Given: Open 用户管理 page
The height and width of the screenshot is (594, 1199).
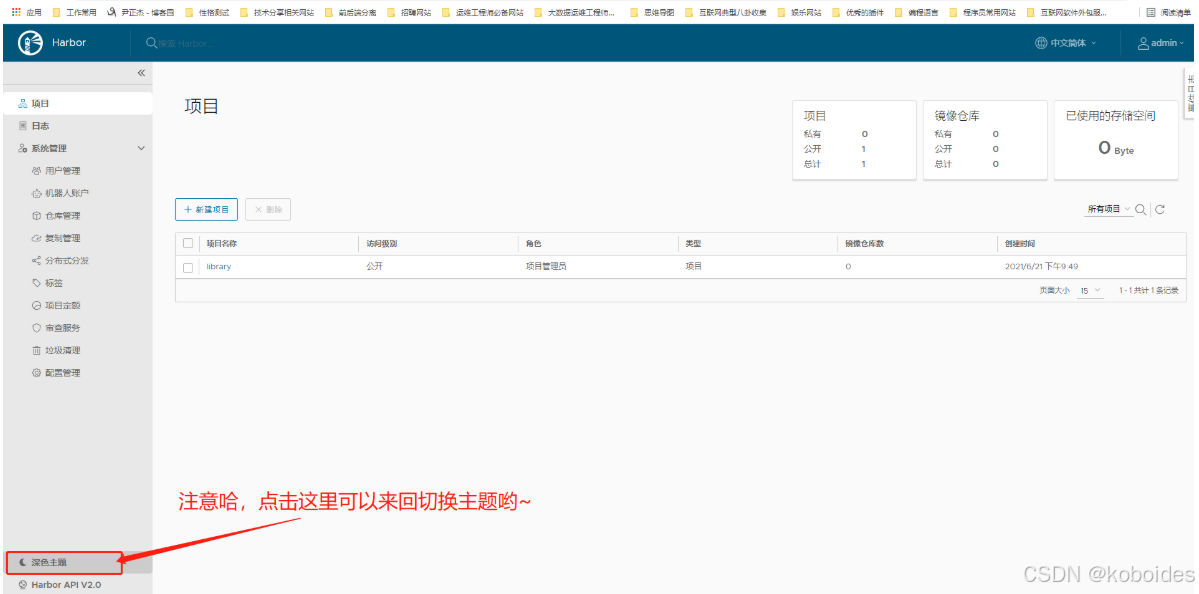Looking at the screenshot, I should coord(63,170).
